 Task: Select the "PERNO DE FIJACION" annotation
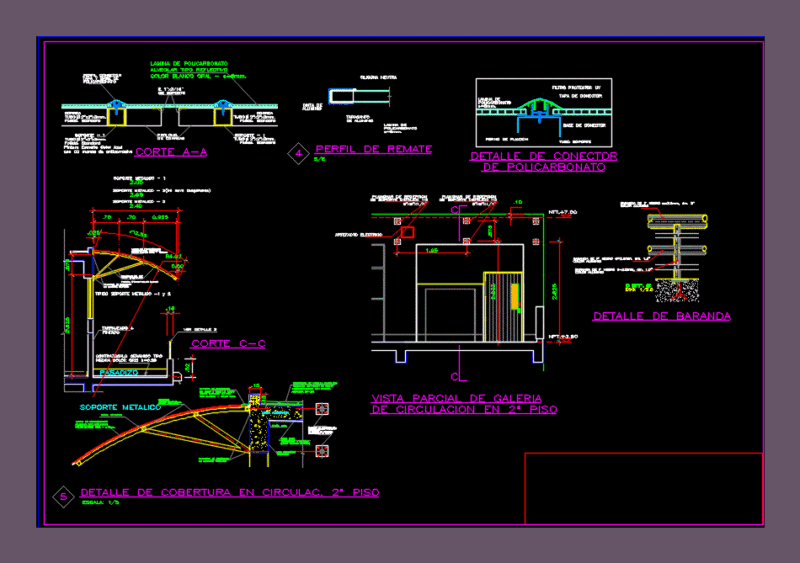pyautogui.click(x=507, y=139)
